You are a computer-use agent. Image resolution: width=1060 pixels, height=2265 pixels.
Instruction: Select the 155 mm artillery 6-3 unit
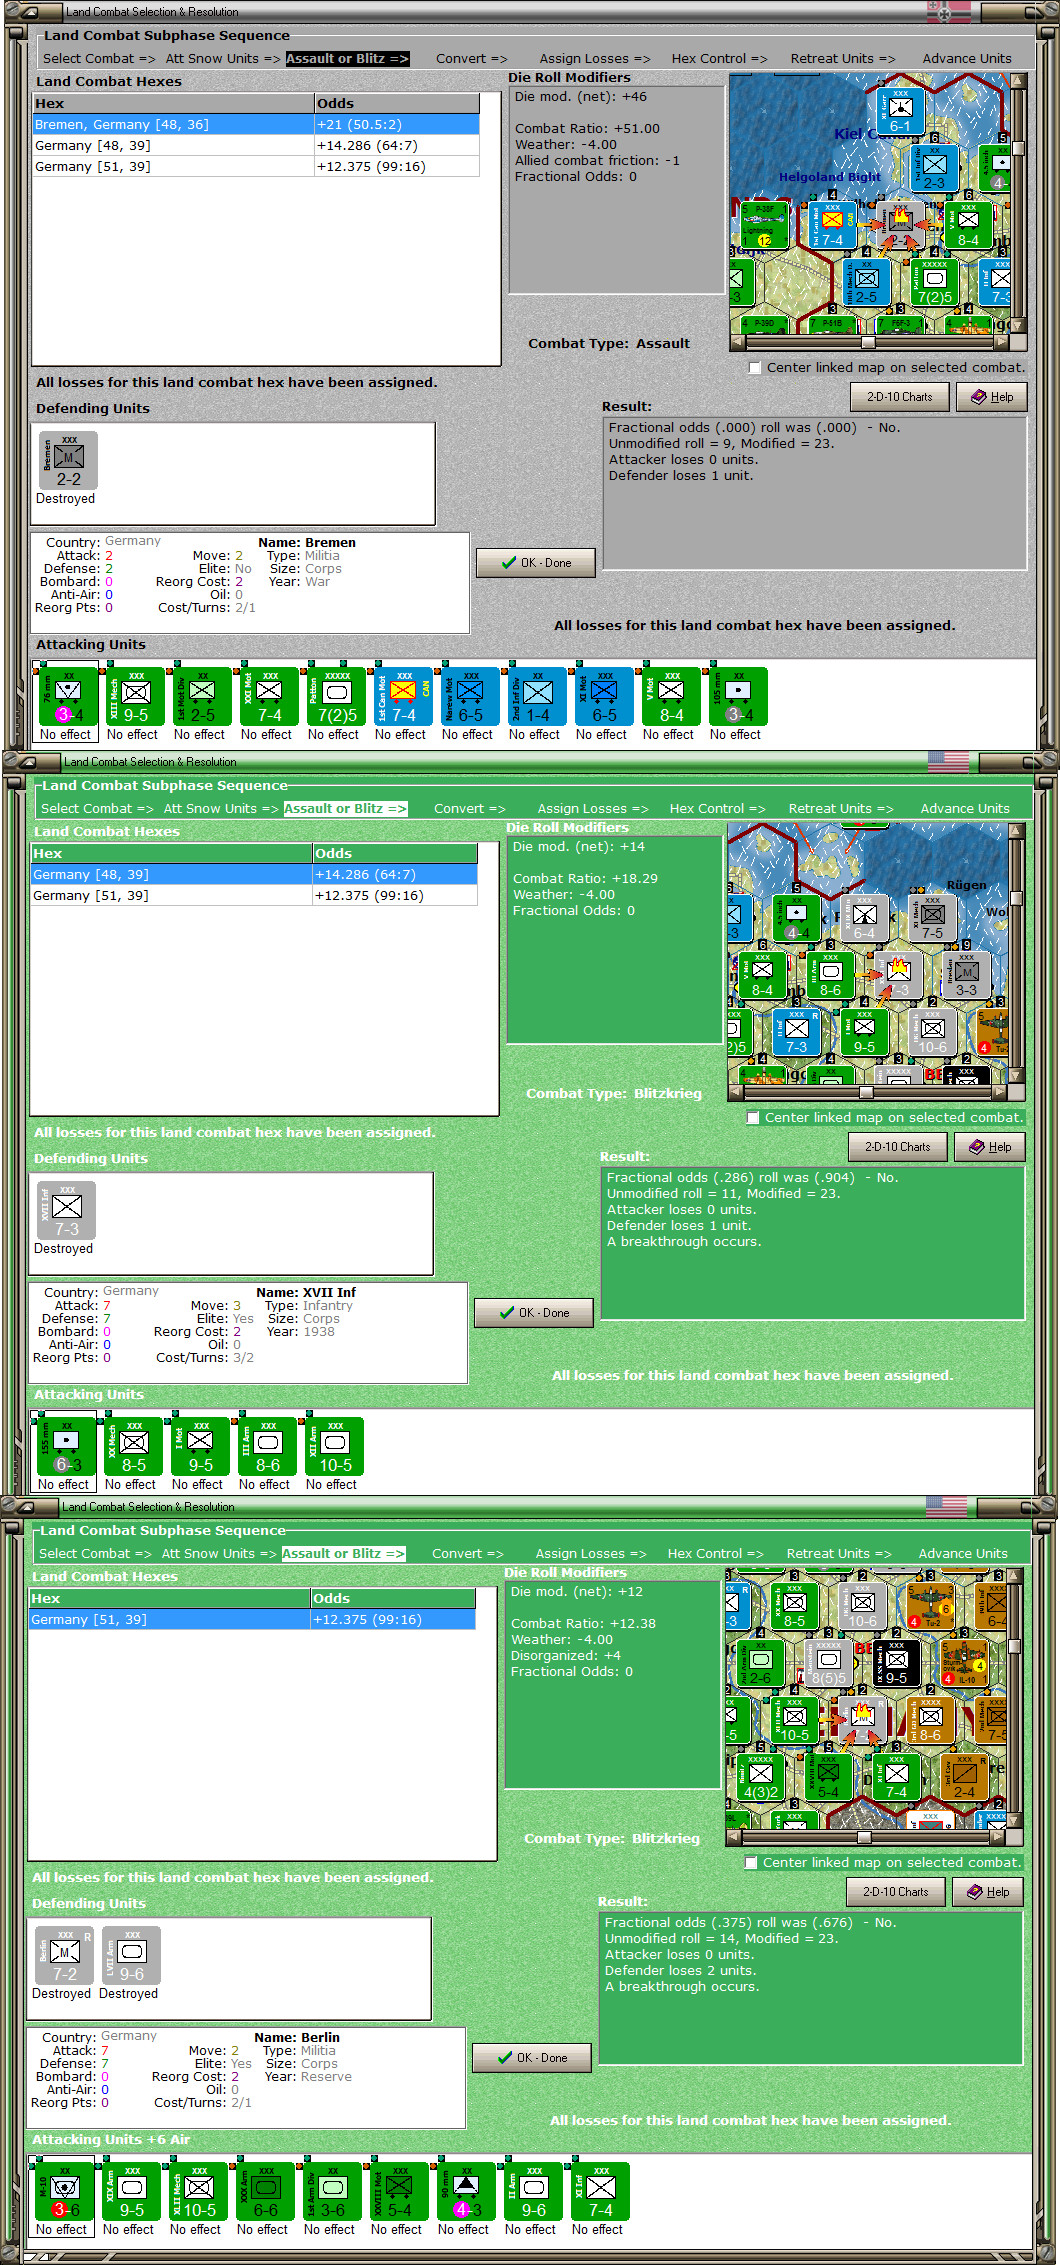(x=67, y=1446)
